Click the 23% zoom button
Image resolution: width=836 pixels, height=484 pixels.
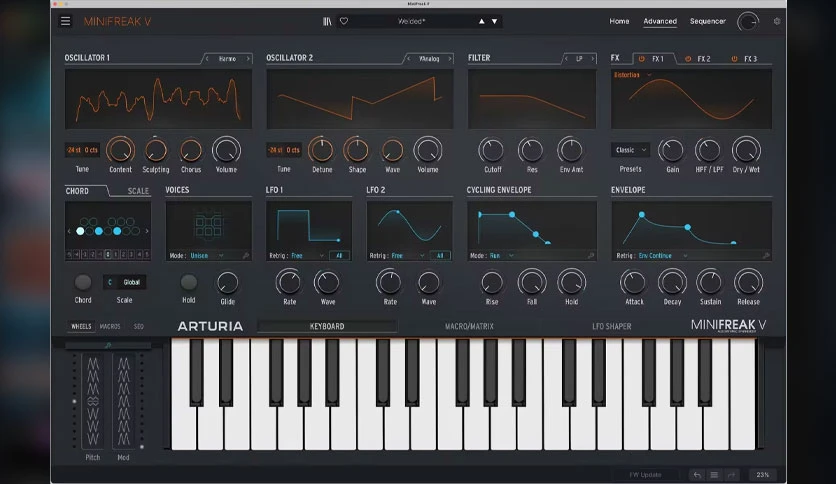[x=762, y=474]
